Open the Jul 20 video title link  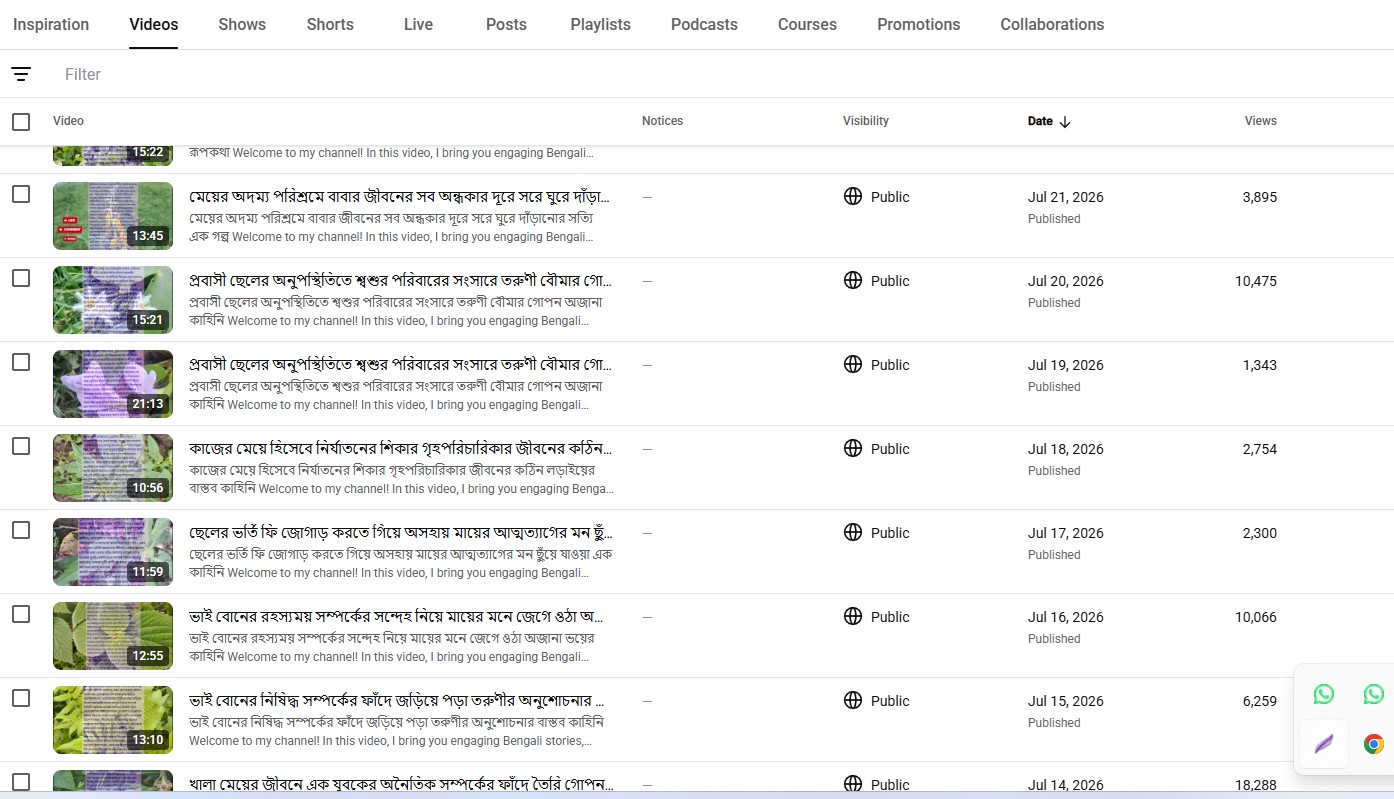click(x=400, y=280)
